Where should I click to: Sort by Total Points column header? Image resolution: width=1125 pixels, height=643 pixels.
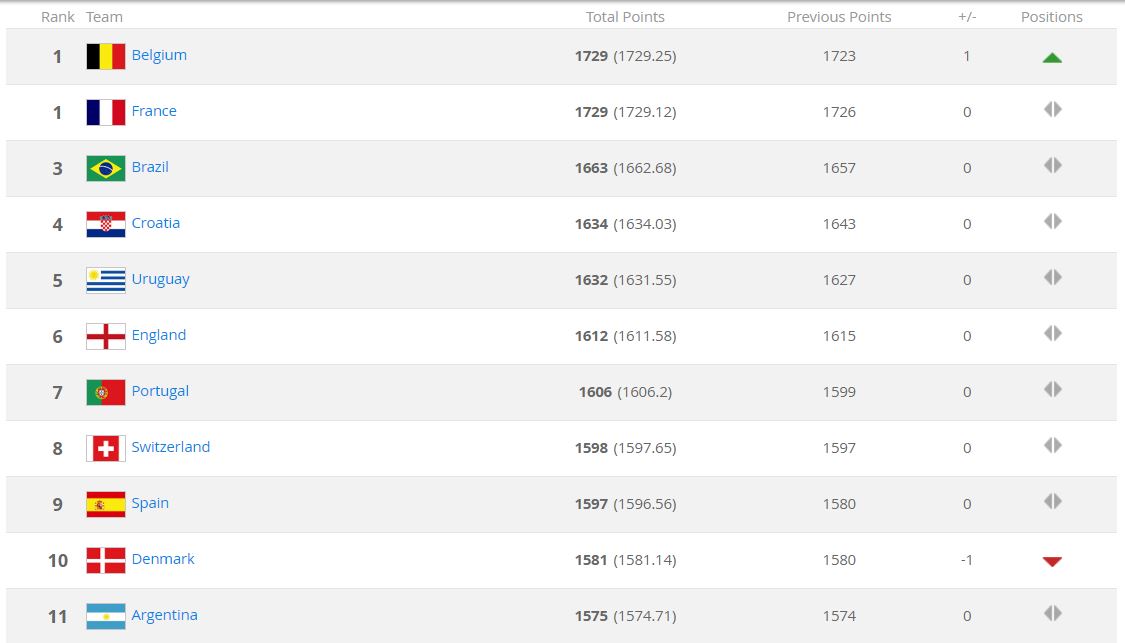point(625,17)
